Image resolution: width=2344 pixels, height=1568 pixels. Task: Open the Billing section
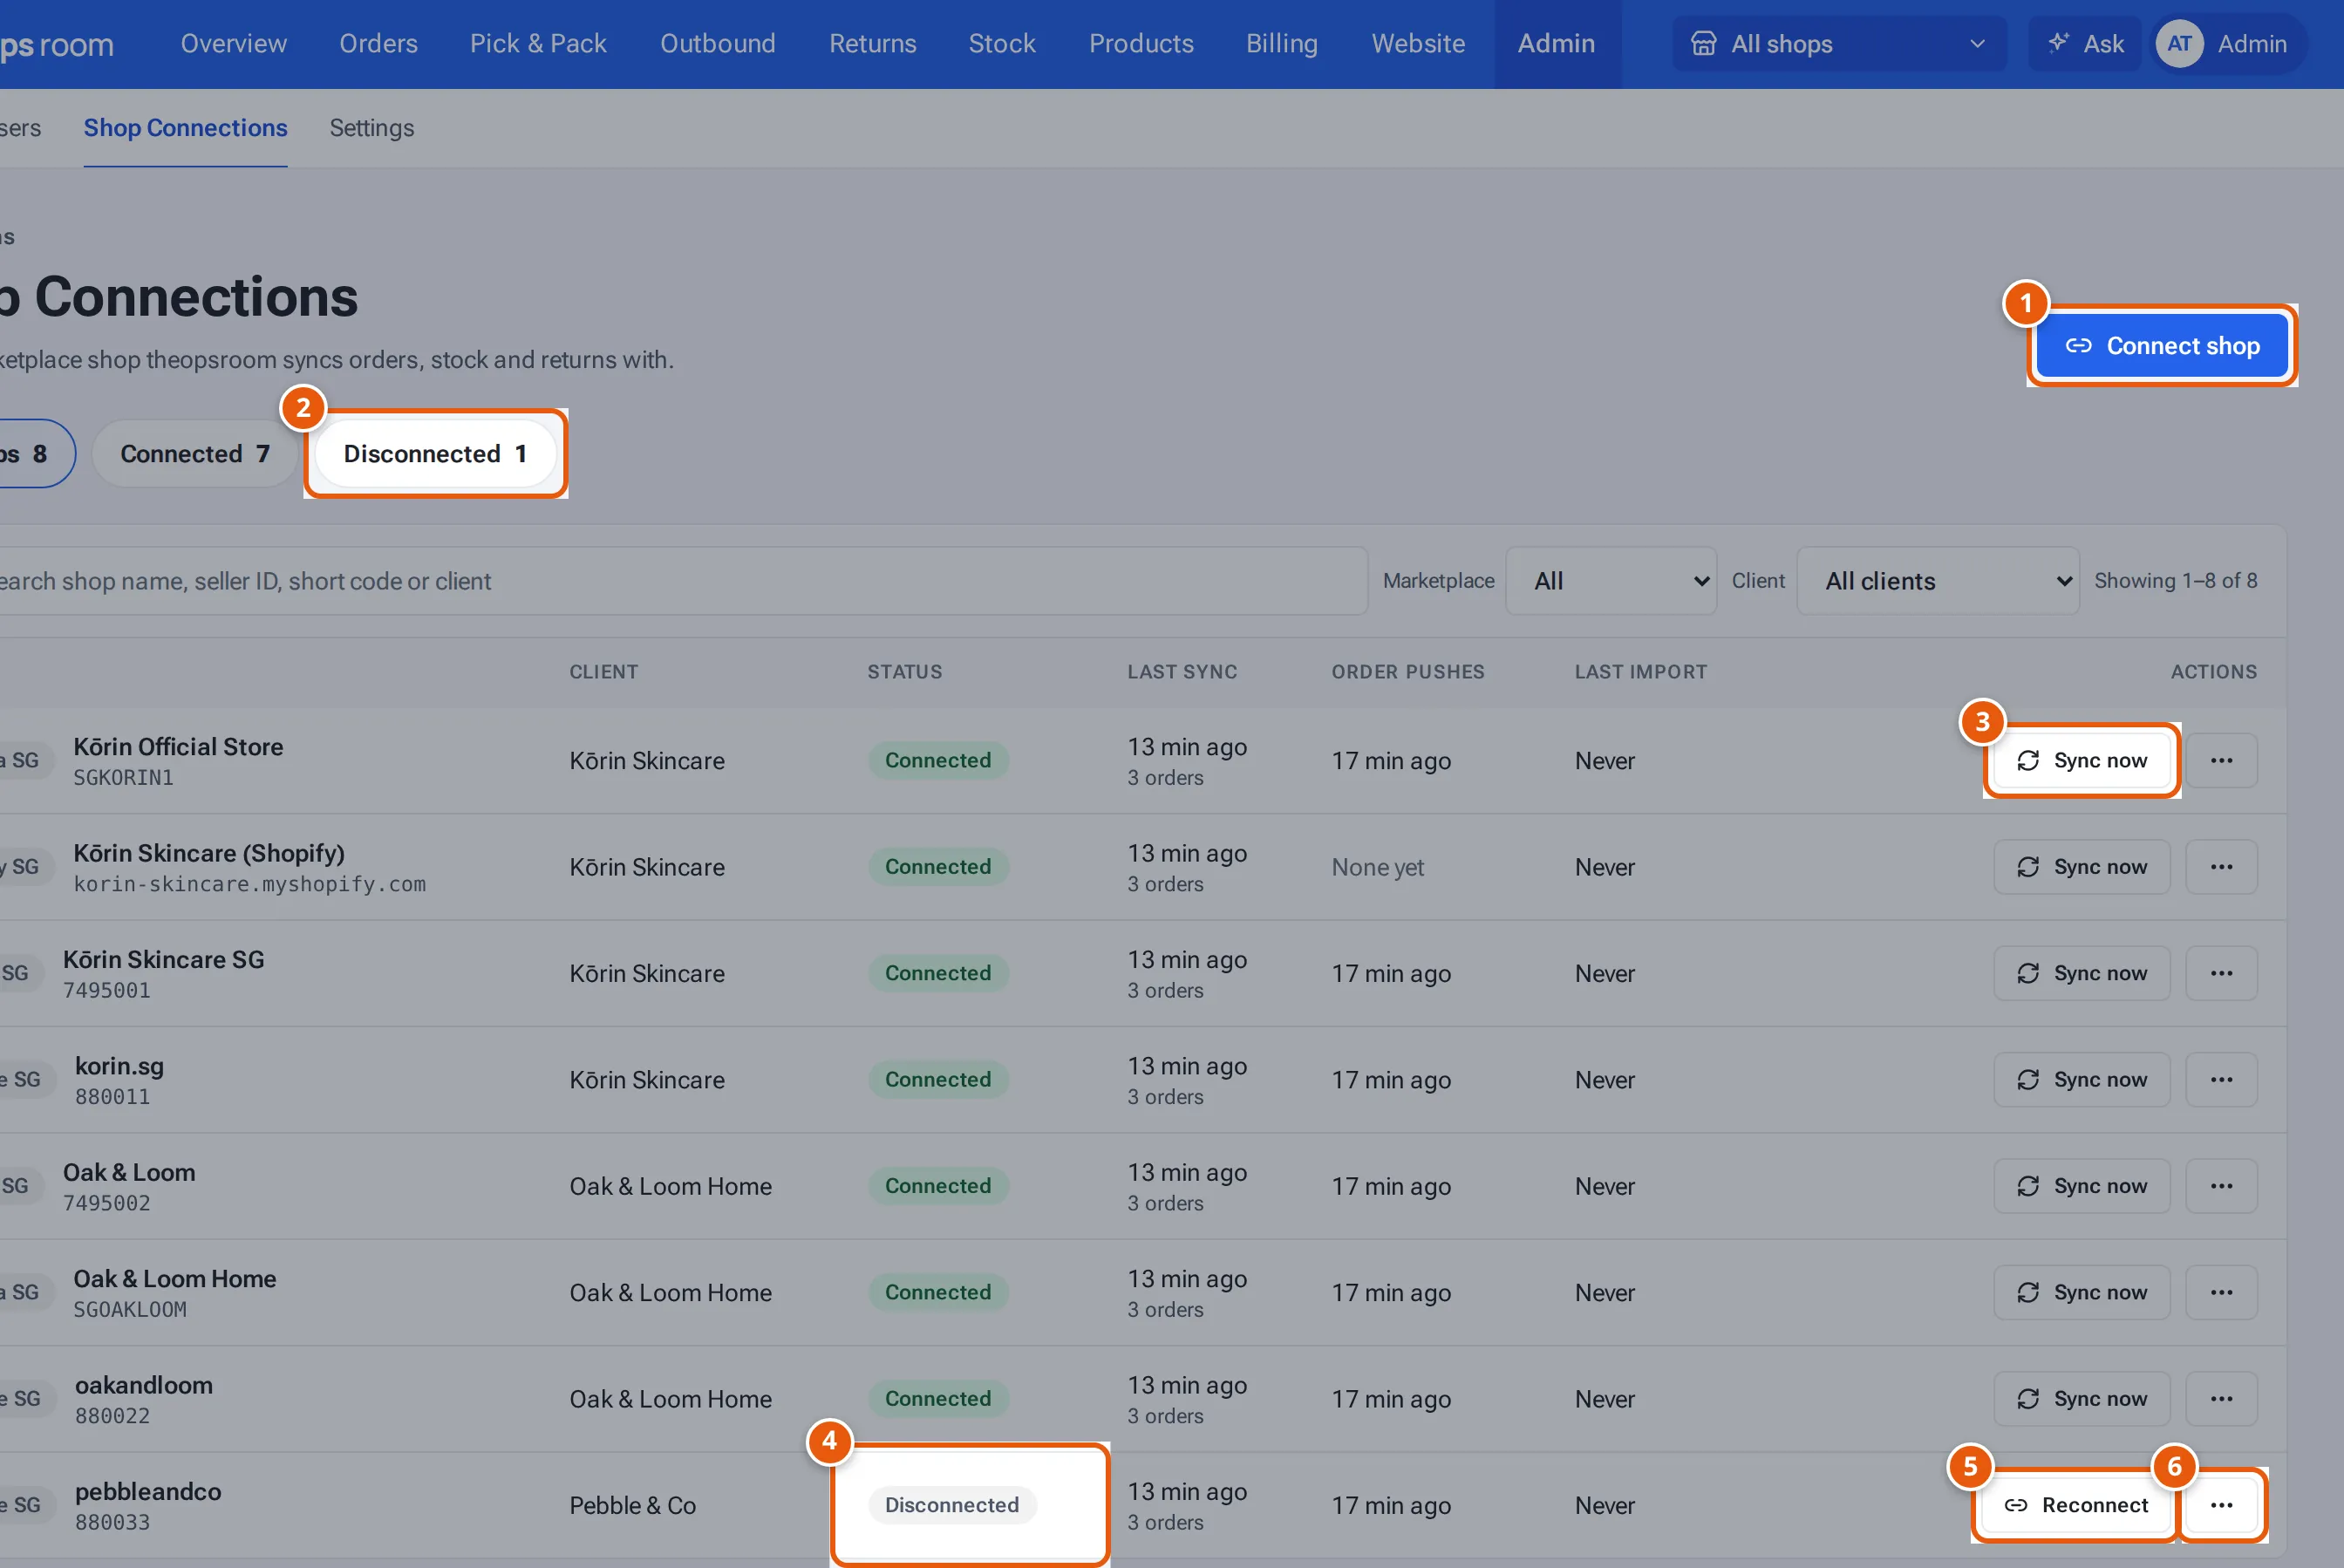click(x=1281, y=44)
